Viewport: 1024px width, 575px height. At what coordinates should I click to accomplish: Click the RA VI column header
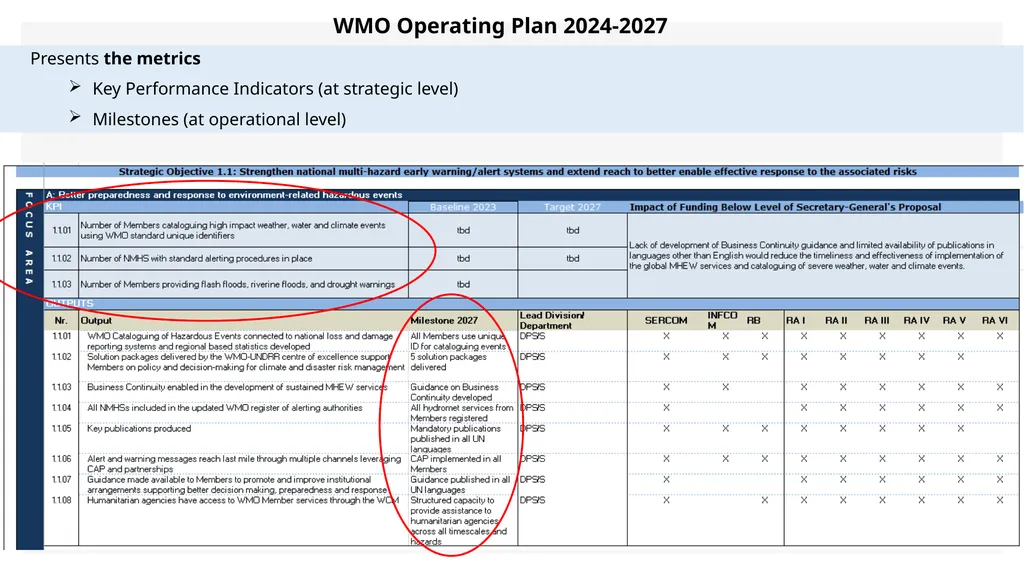pos(995,320)
